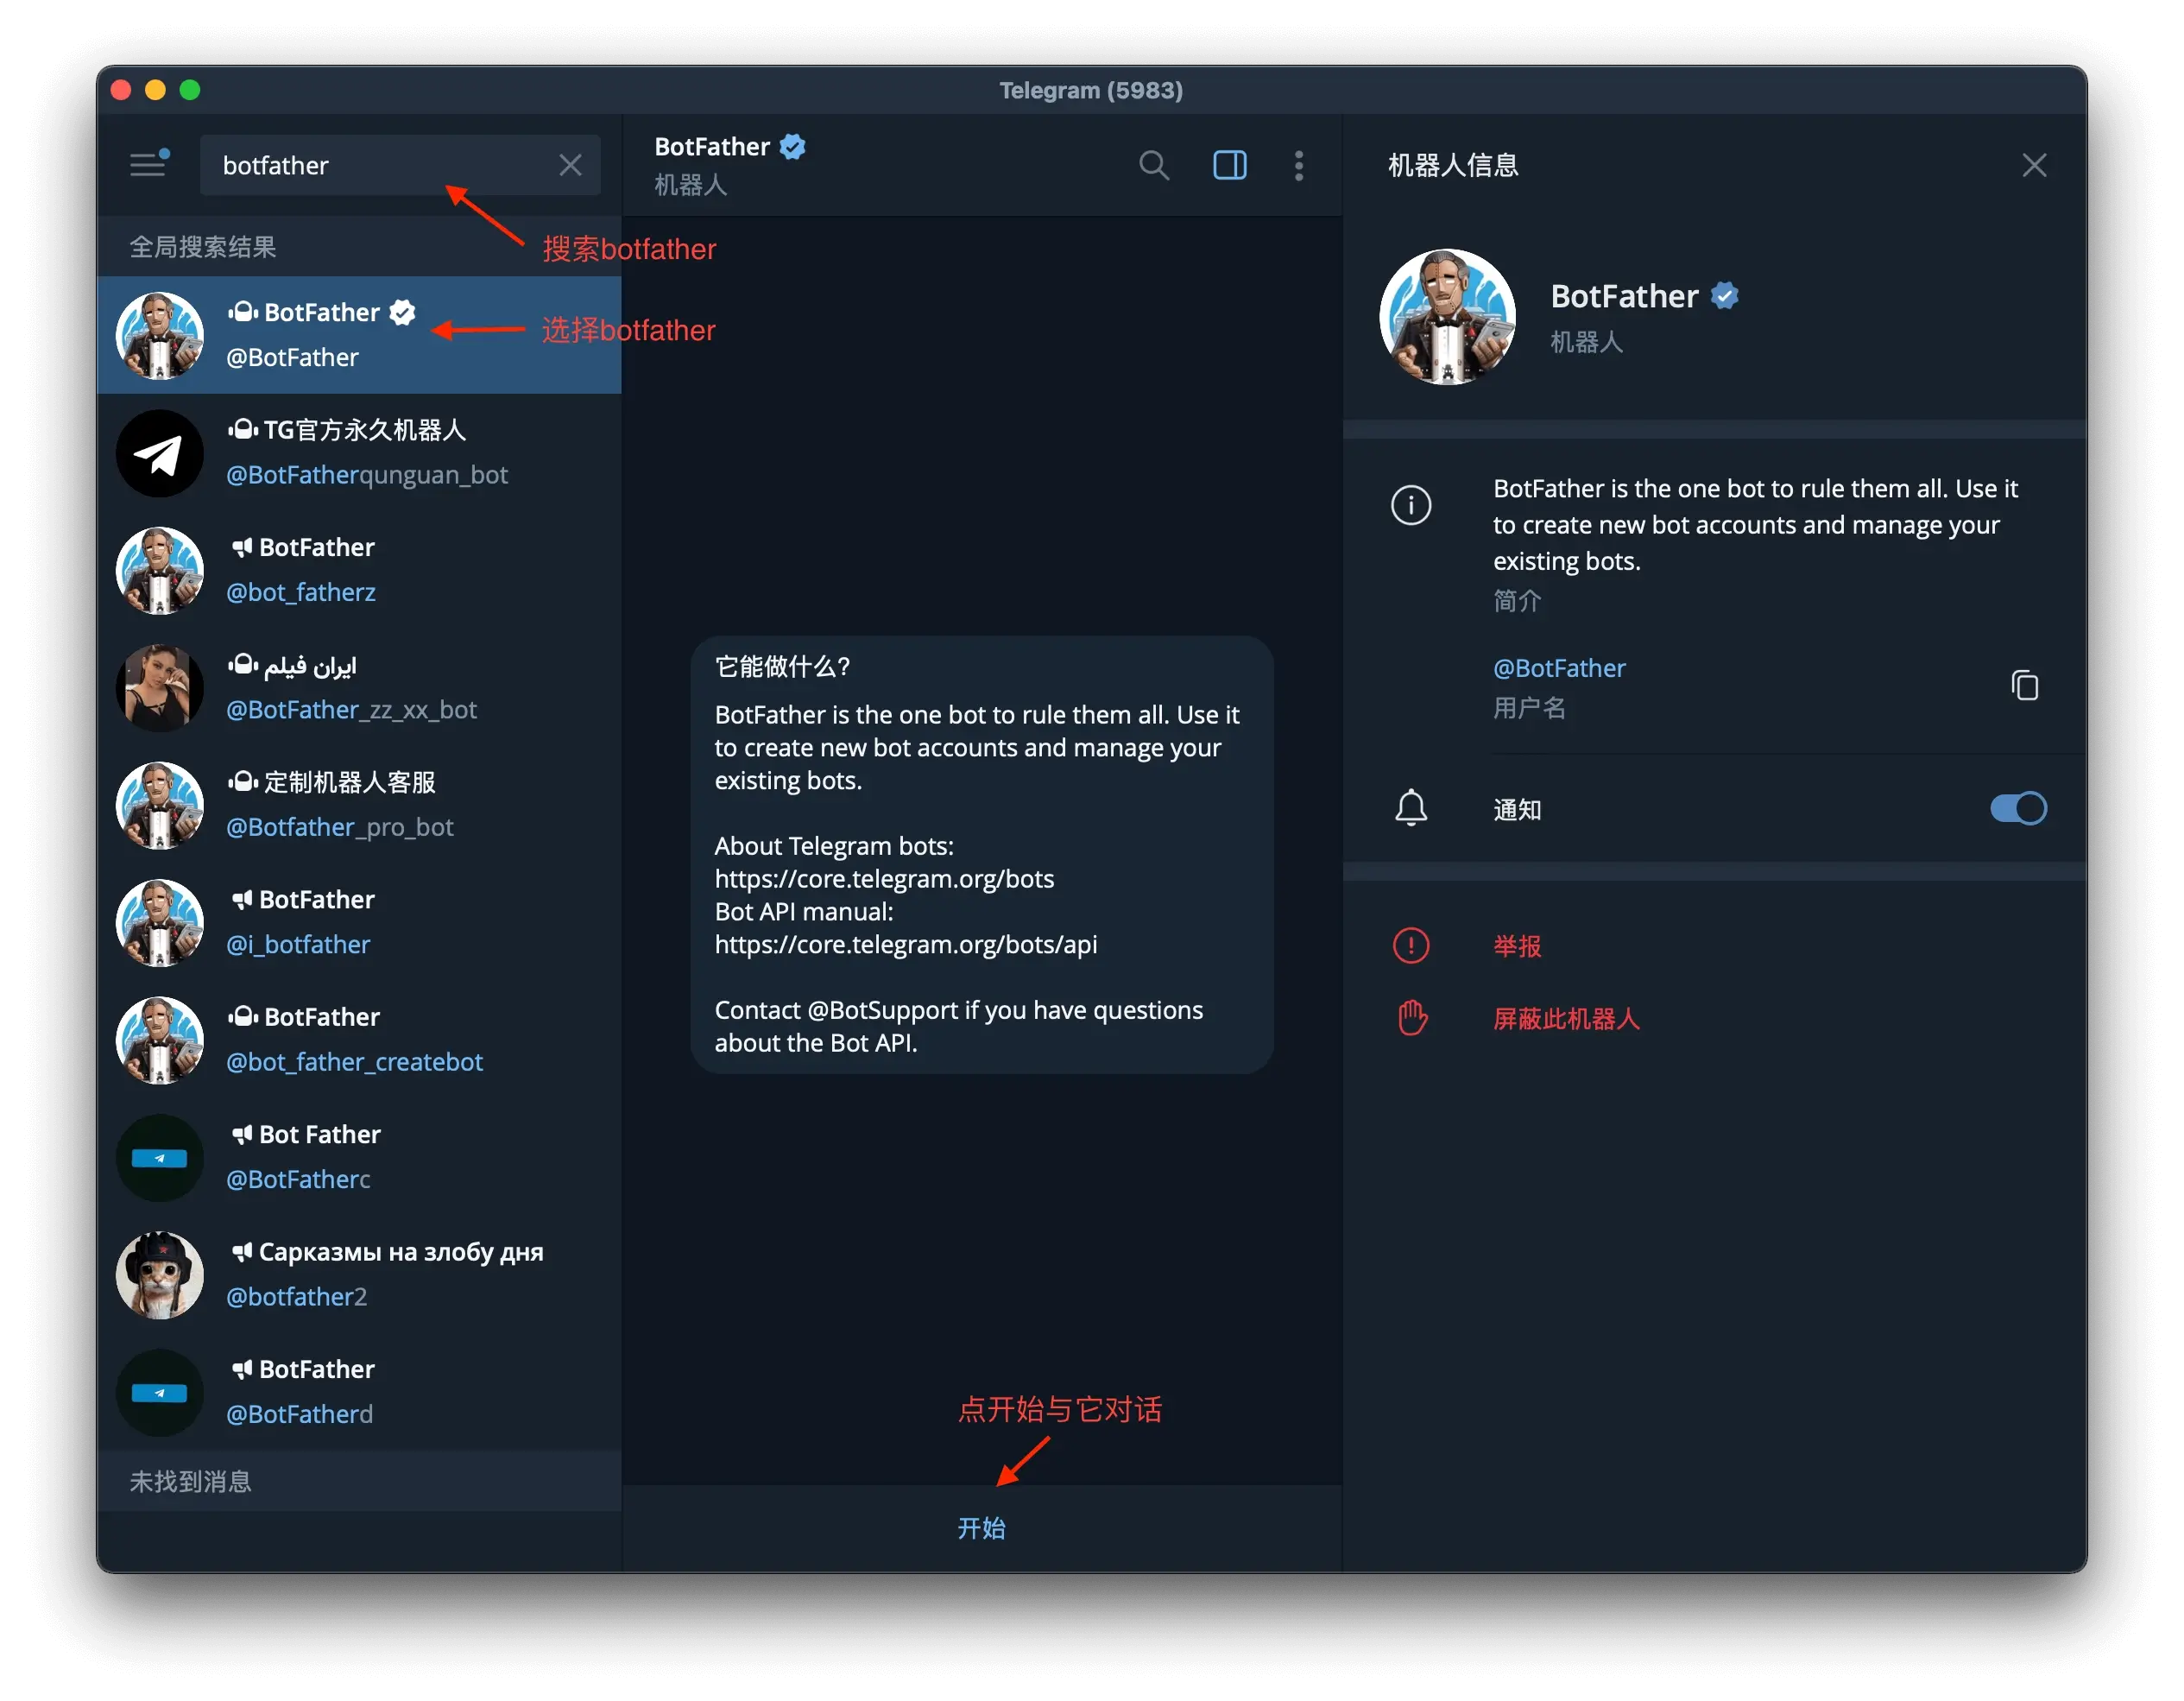Click the 未找到消息 label

coord(190,1481)
